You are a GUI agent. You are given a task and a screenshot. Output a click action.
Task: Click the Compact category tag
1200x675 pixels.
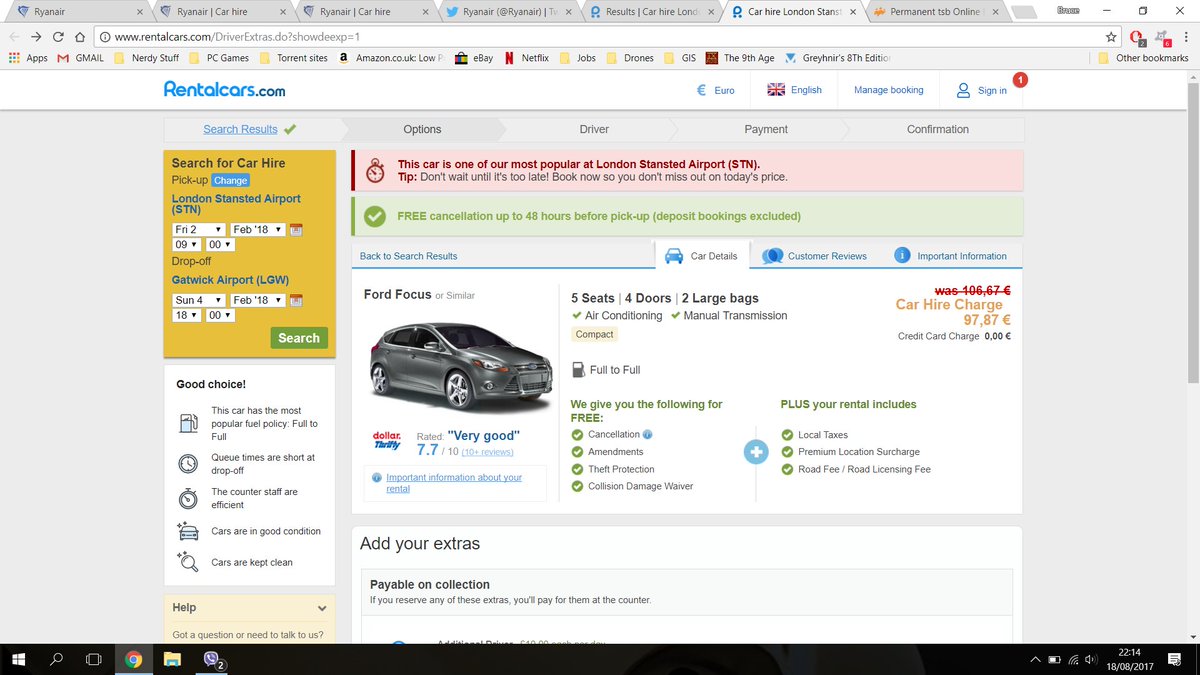pos(595,335)
